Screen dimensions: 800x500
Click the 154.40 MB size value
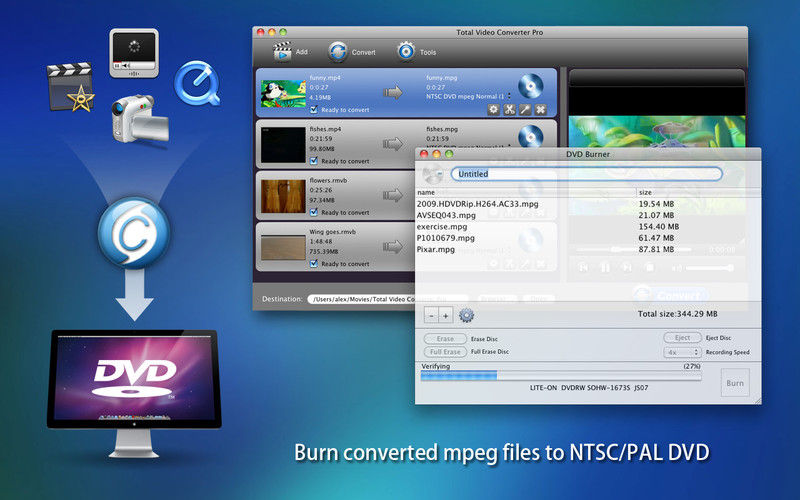[x=659, y=227]
